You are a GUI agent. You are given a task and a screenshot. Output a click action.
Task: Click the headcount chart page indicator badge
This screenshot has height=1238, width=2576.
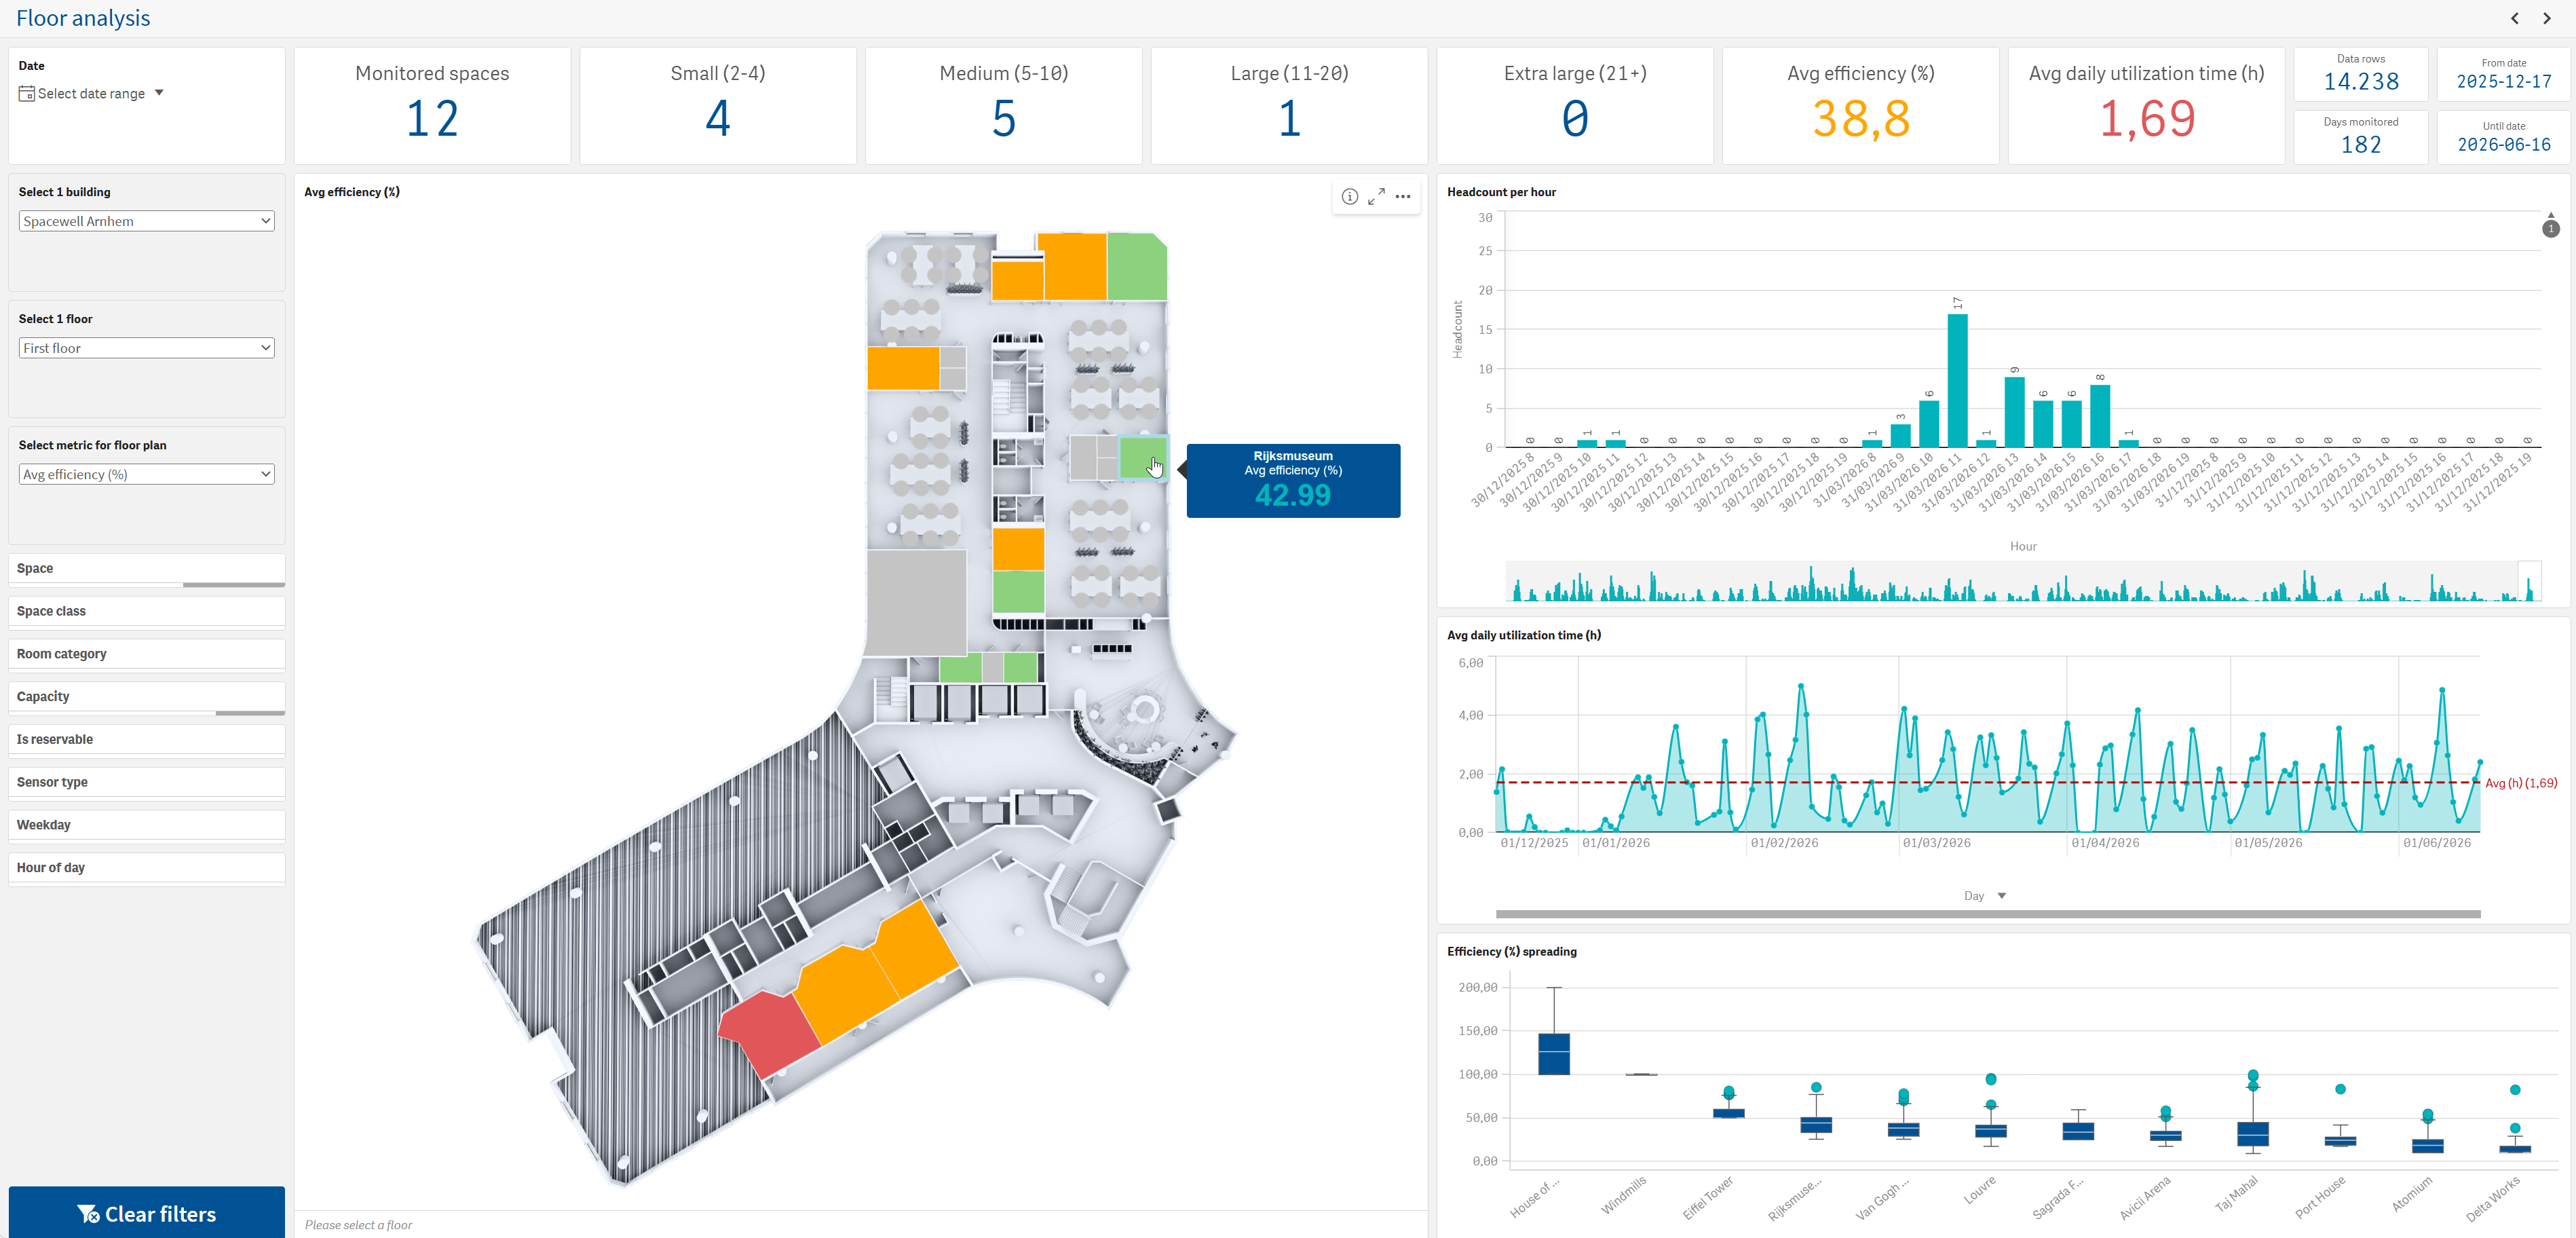pos(2551,229)
